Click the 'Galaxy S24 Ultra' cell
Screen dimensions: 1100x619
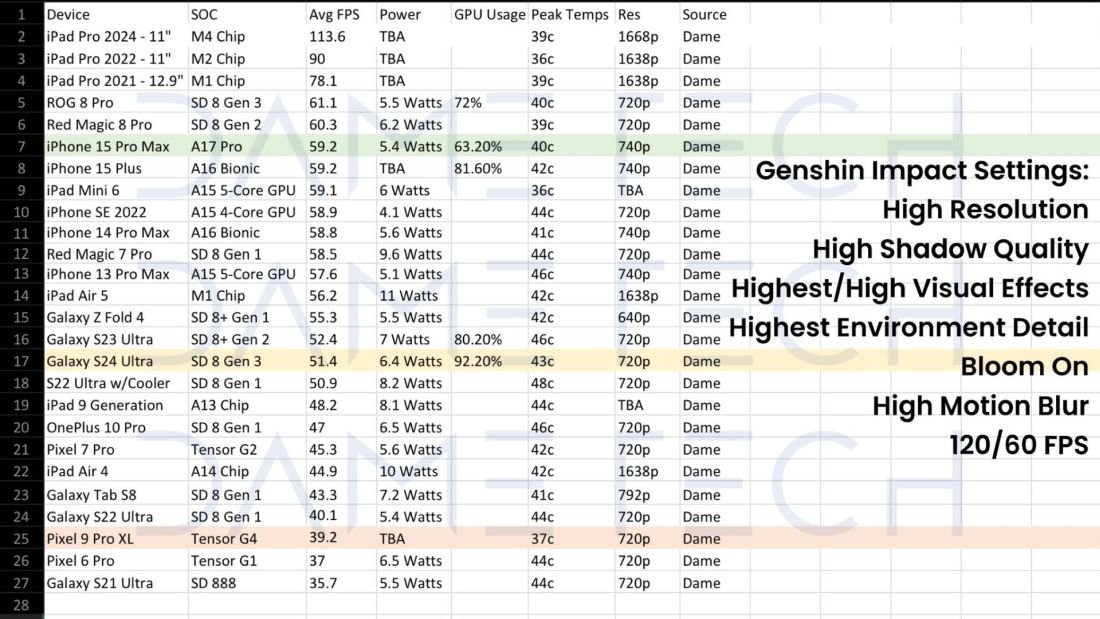(x=116, y=361)
